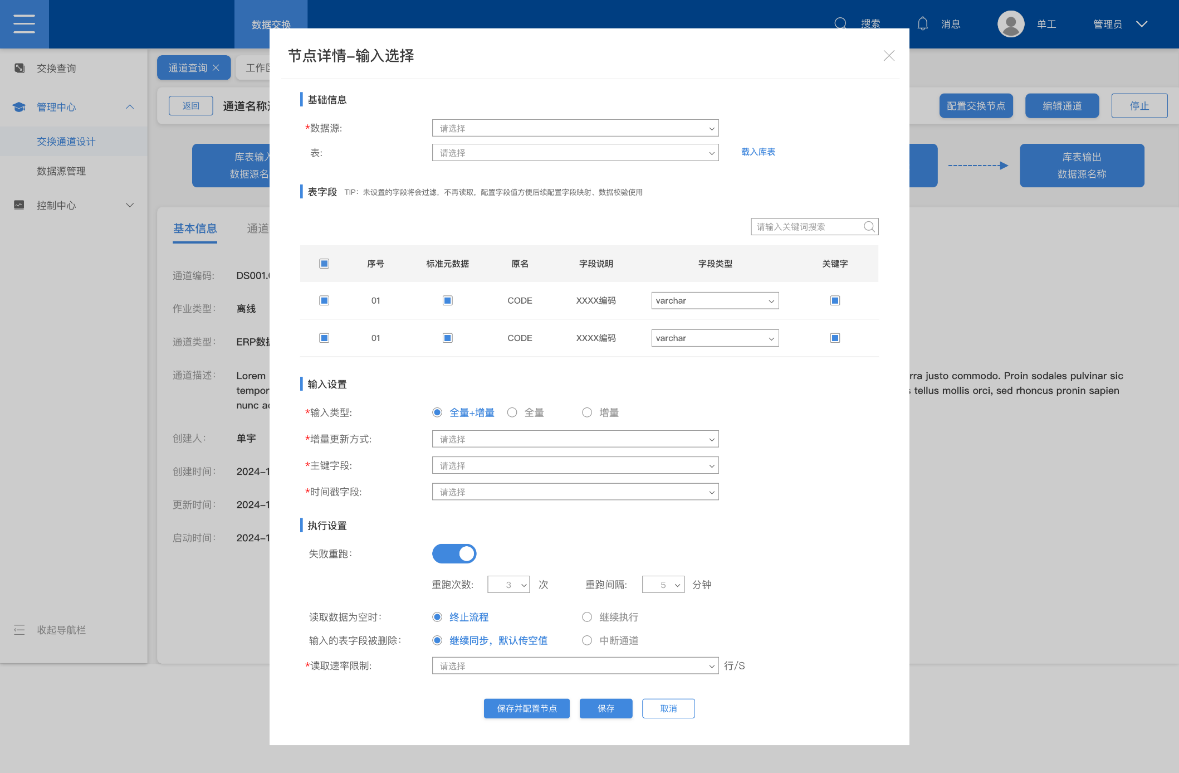
Task: Click search icon in keyword field
Action: [869, 227]
